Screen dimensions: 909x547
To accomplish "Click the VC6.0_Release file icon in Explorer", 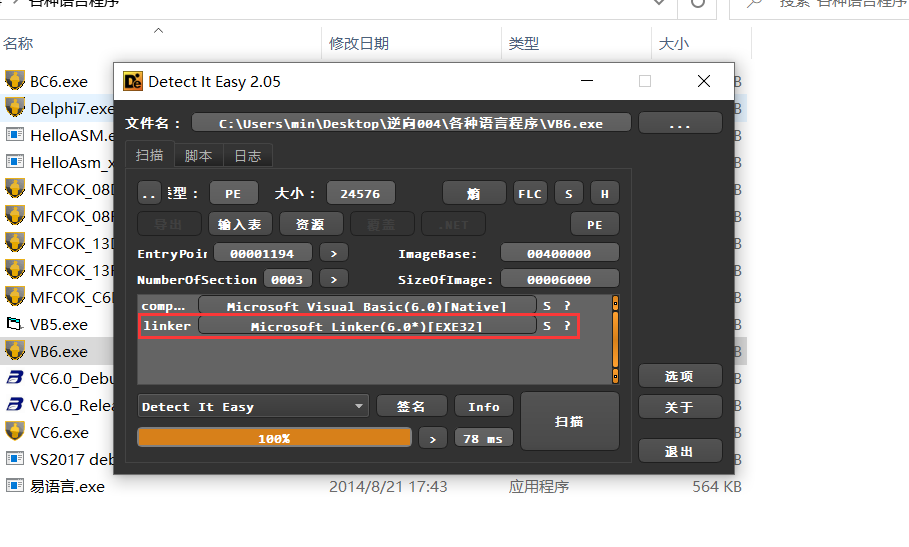I will point(14,405).
